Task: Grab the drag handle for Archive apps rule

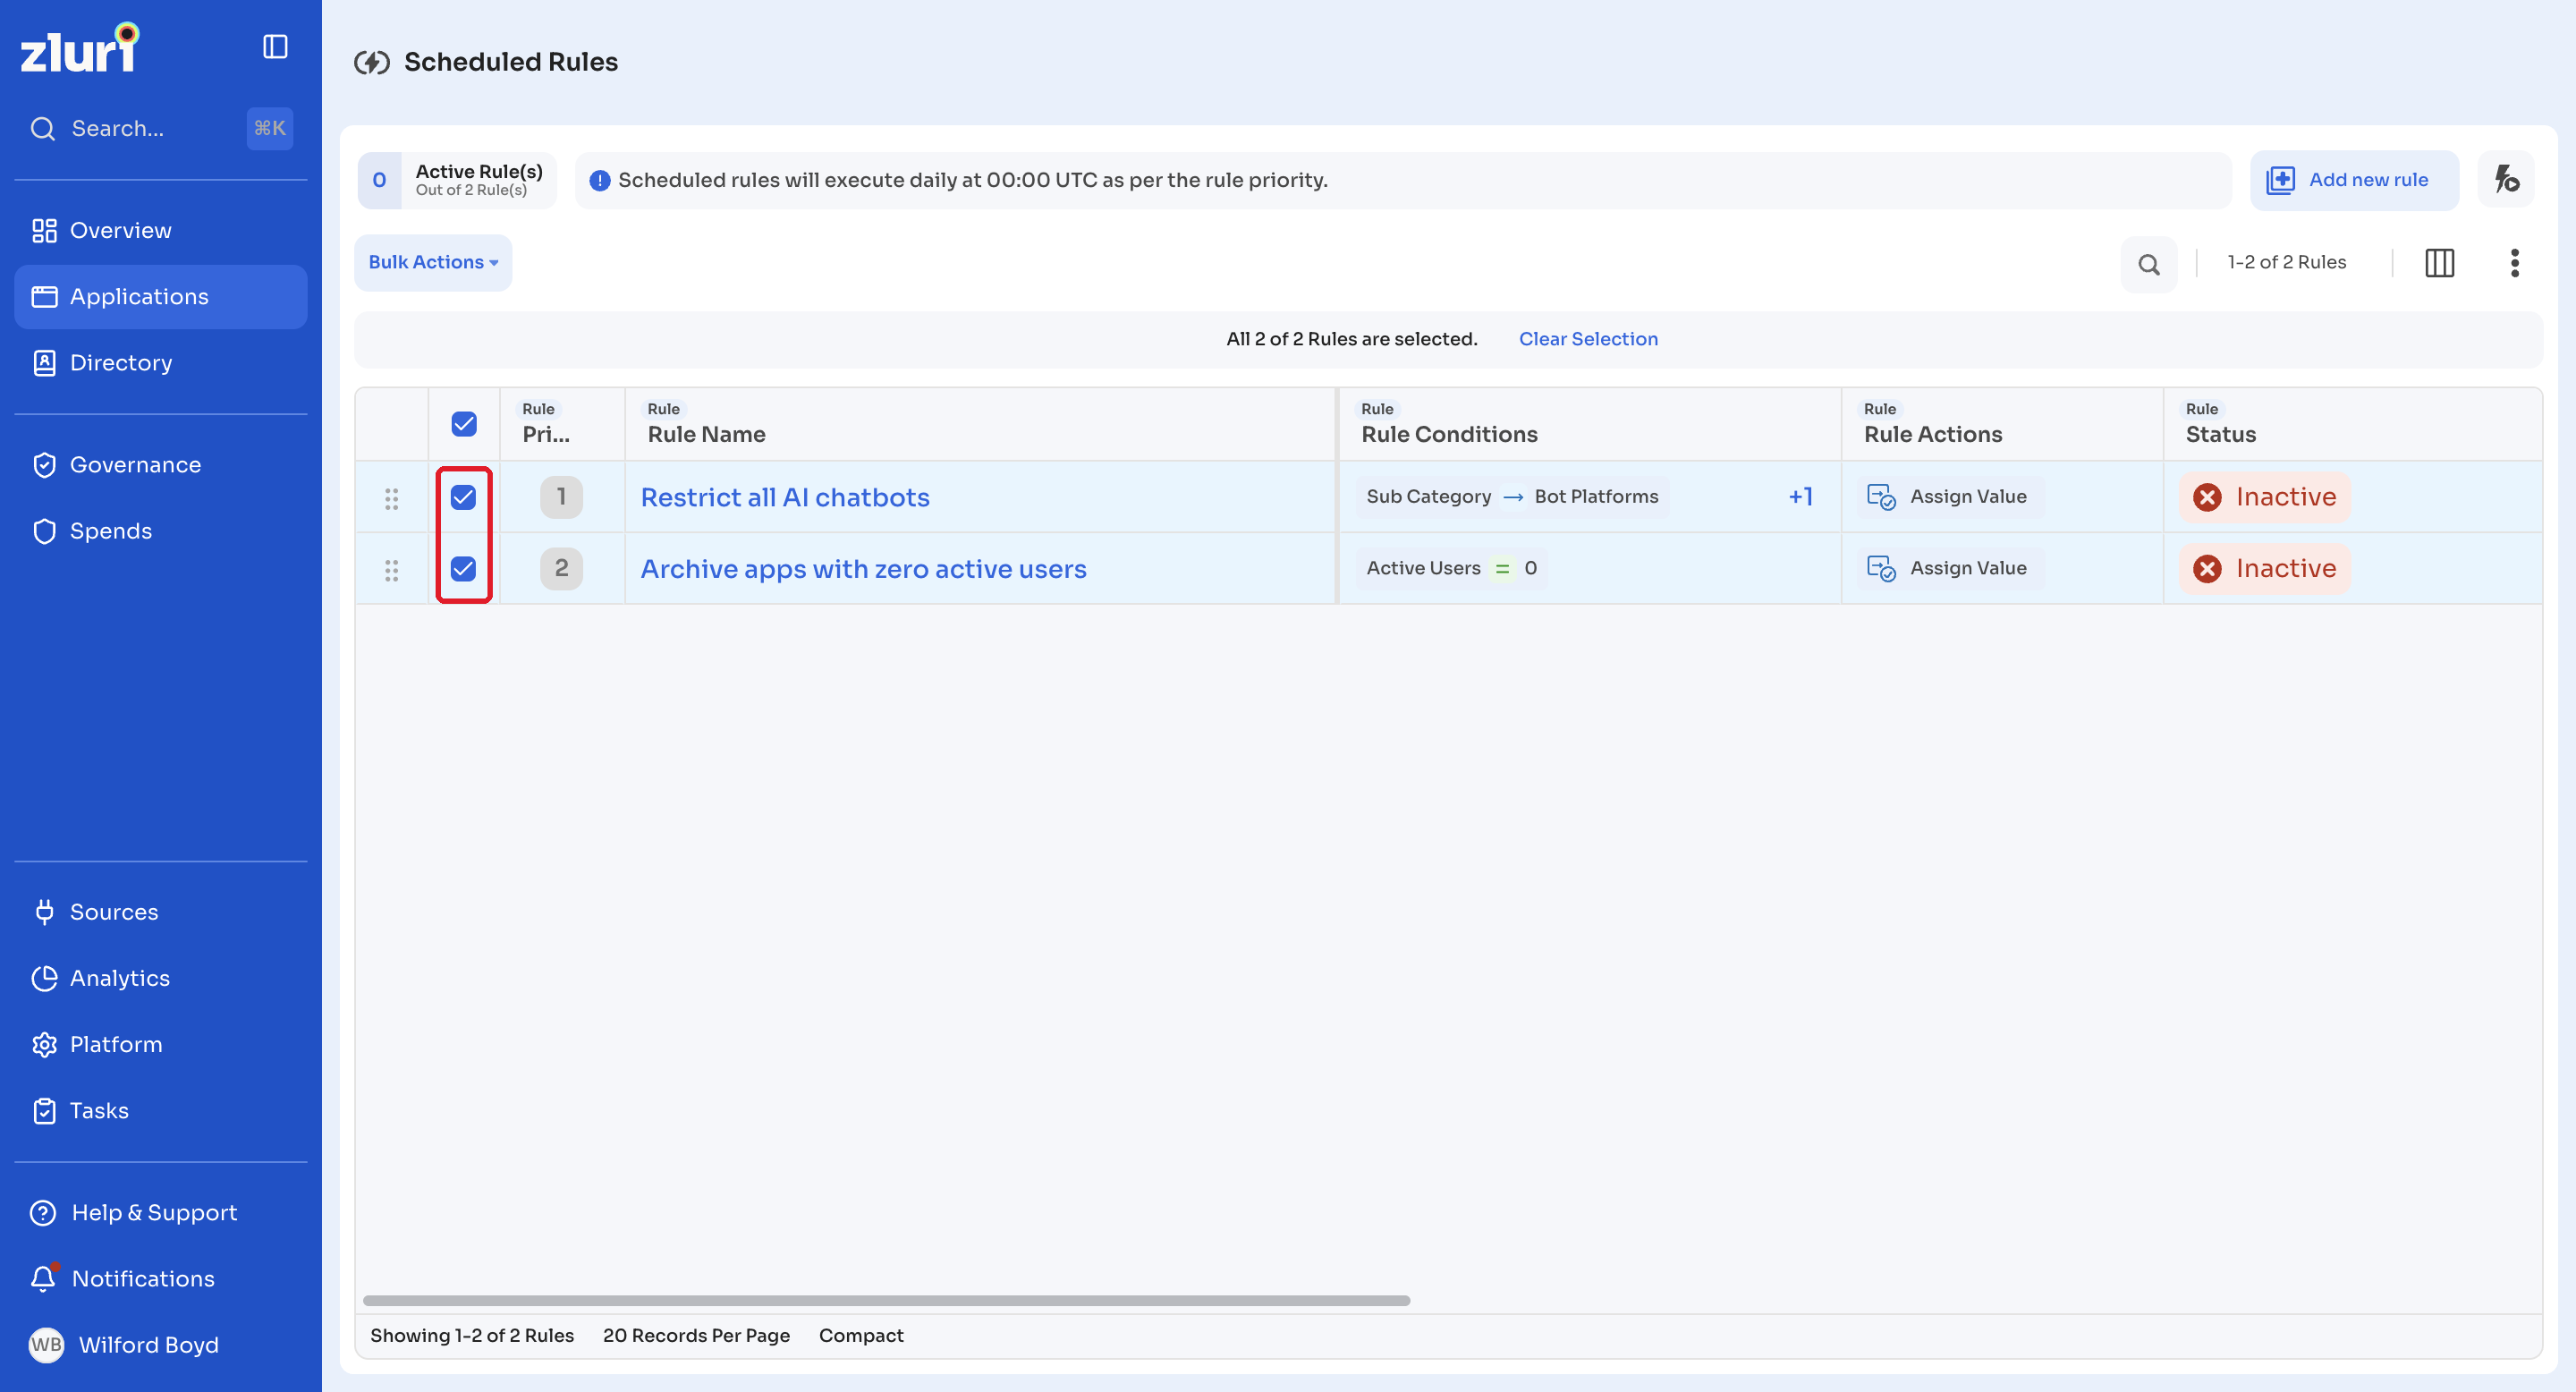Action: 392,570
